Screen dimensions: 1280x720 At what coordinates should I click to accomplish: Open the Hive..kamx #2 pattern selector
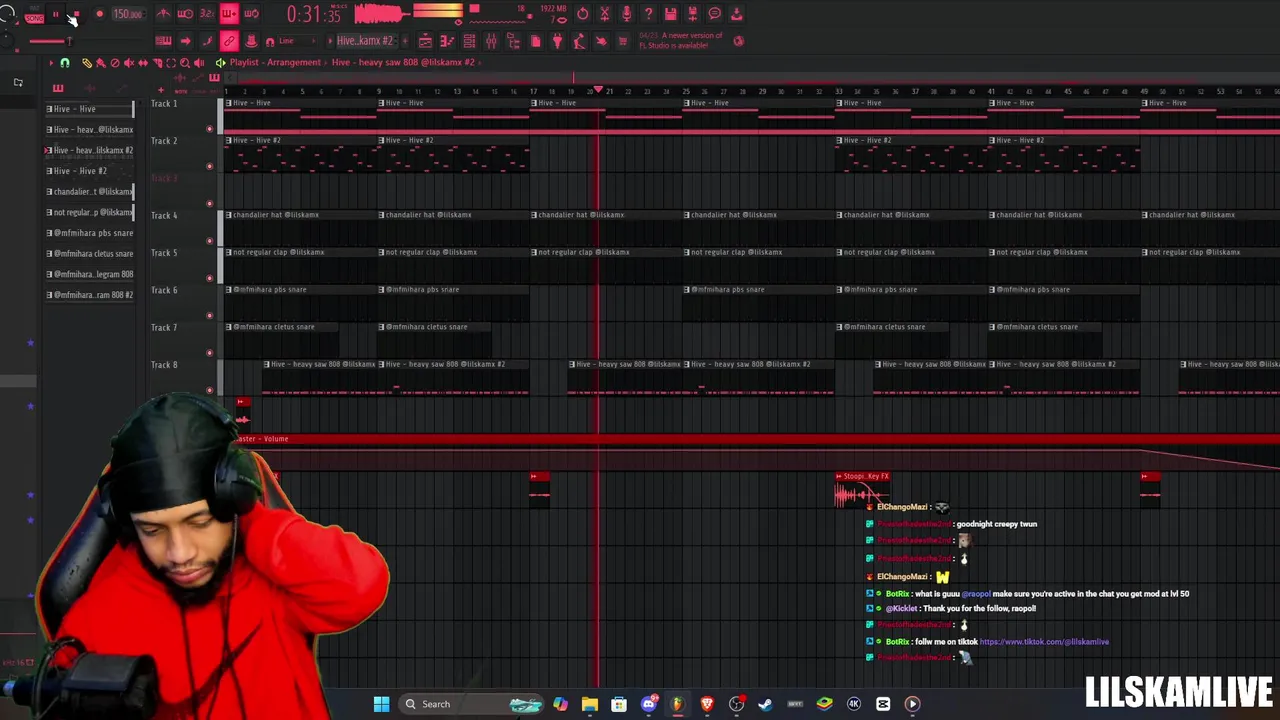[364, 41]
